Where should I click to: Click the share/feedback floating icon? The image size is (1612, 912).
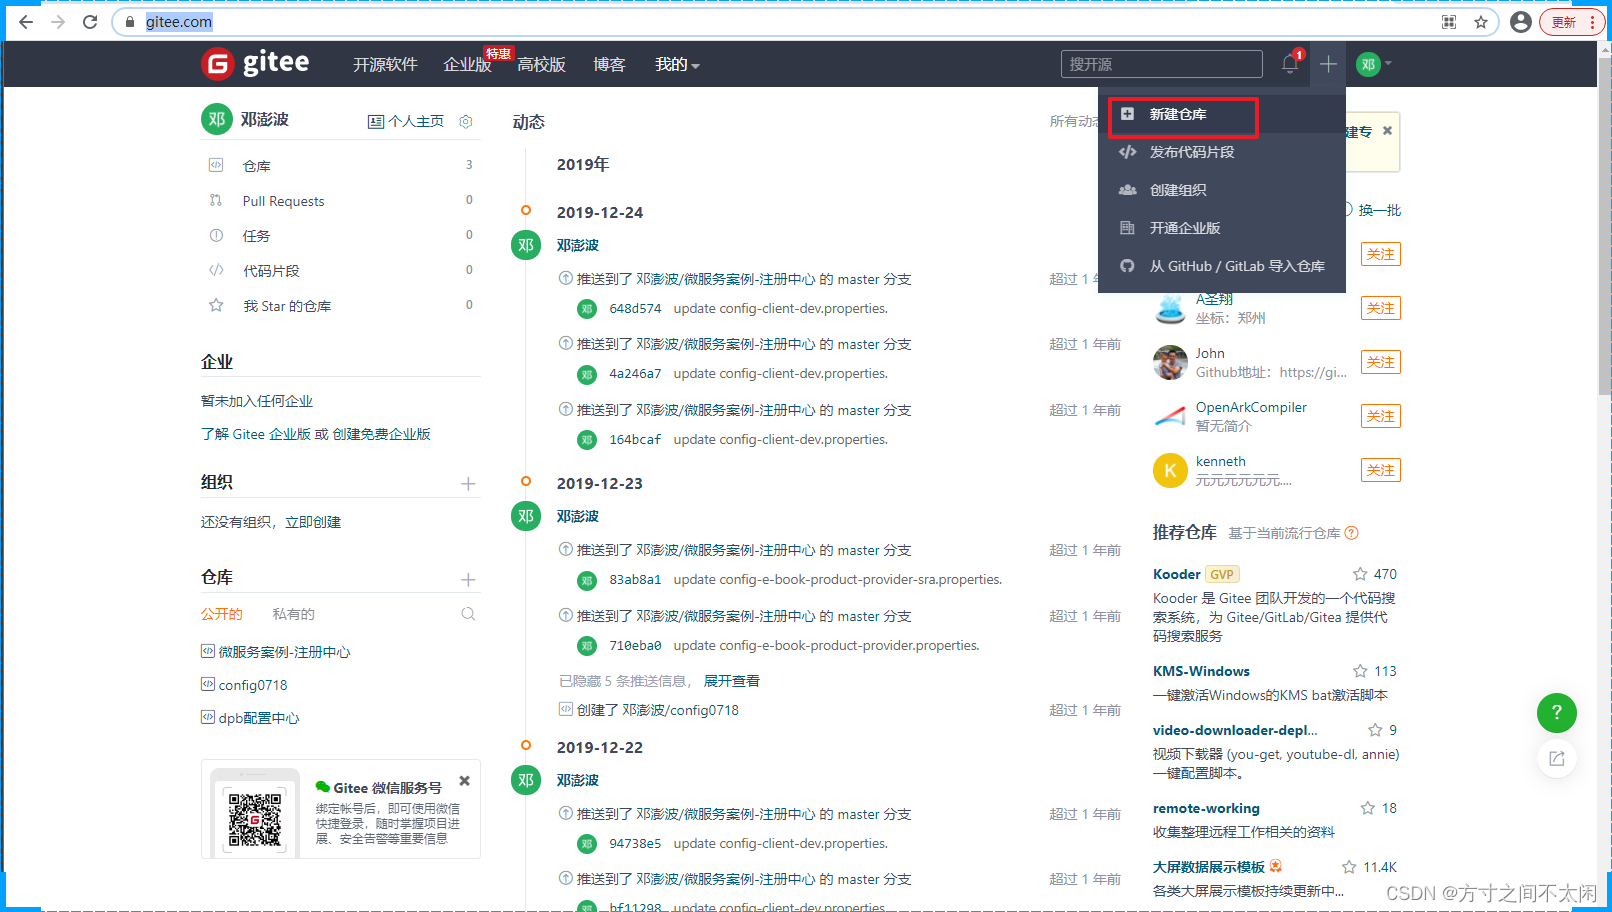tap(1556, 759)
